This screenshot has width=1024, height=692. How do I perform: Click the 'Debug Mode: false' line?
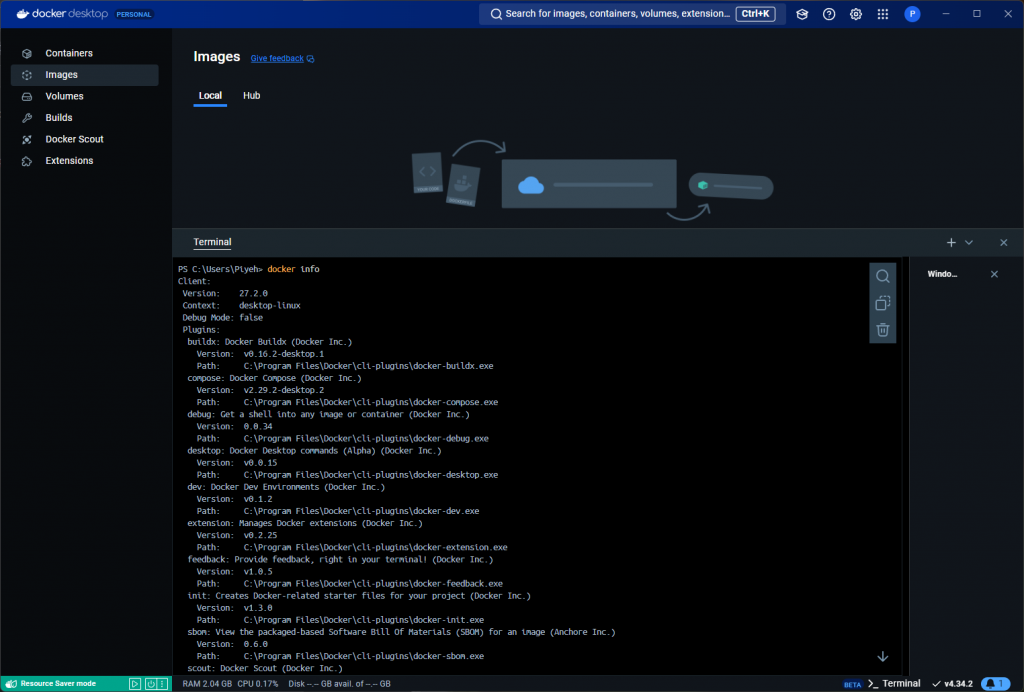[222, 318]
